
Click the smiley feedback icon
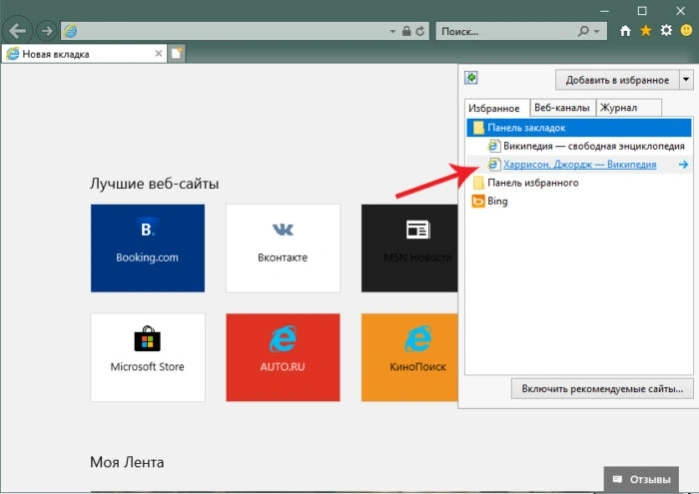[x=687, y=30]
